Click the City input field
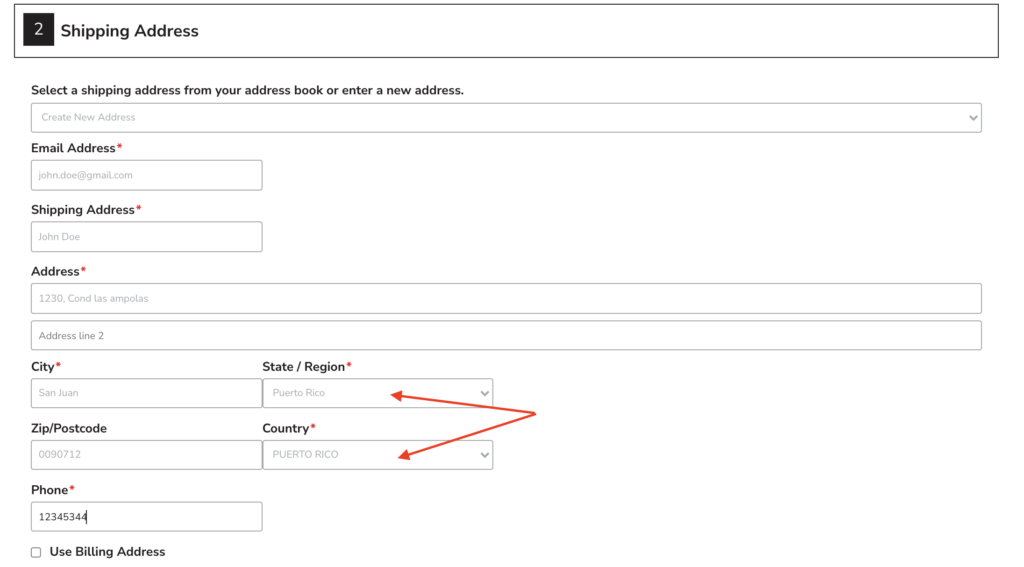The image size is (1024, 567). click(x=146, y=393)
